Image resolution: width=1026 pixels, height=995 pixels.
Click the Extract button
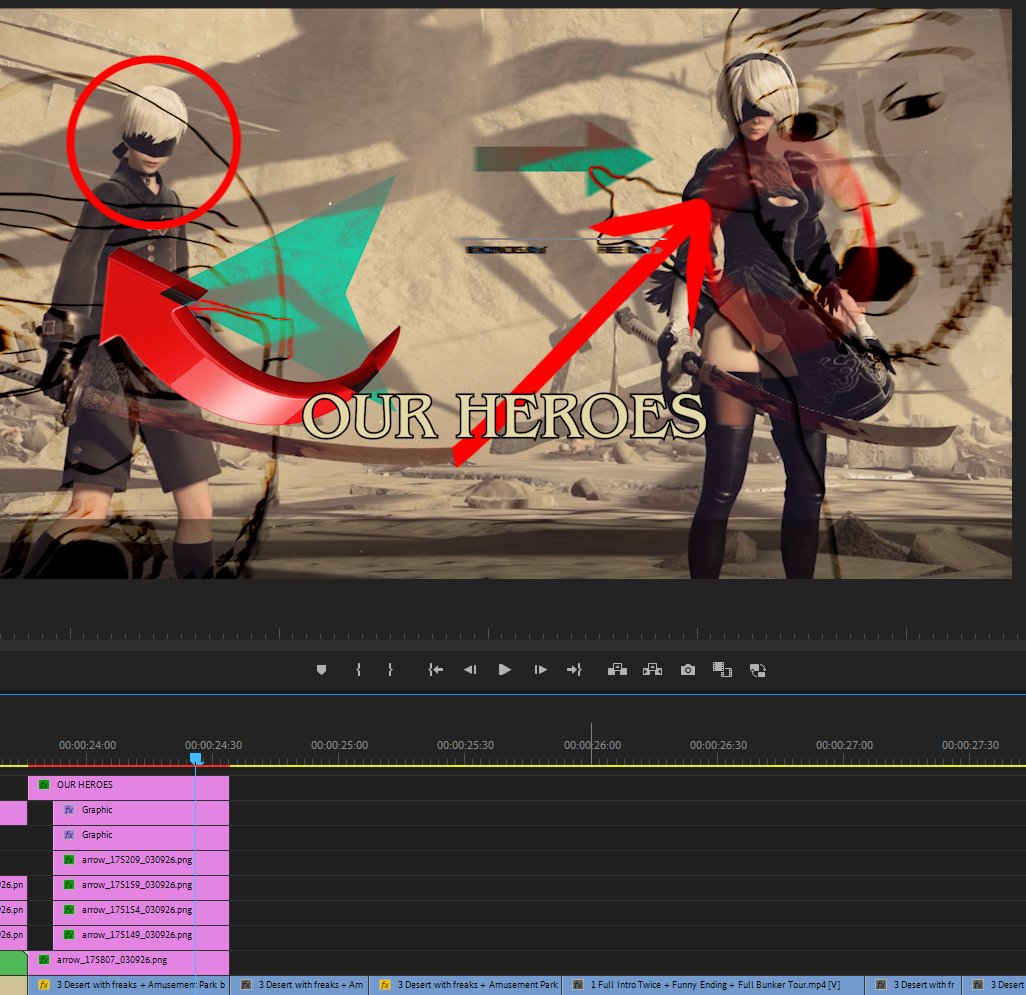pyautogui.click(x=652, y=669)
